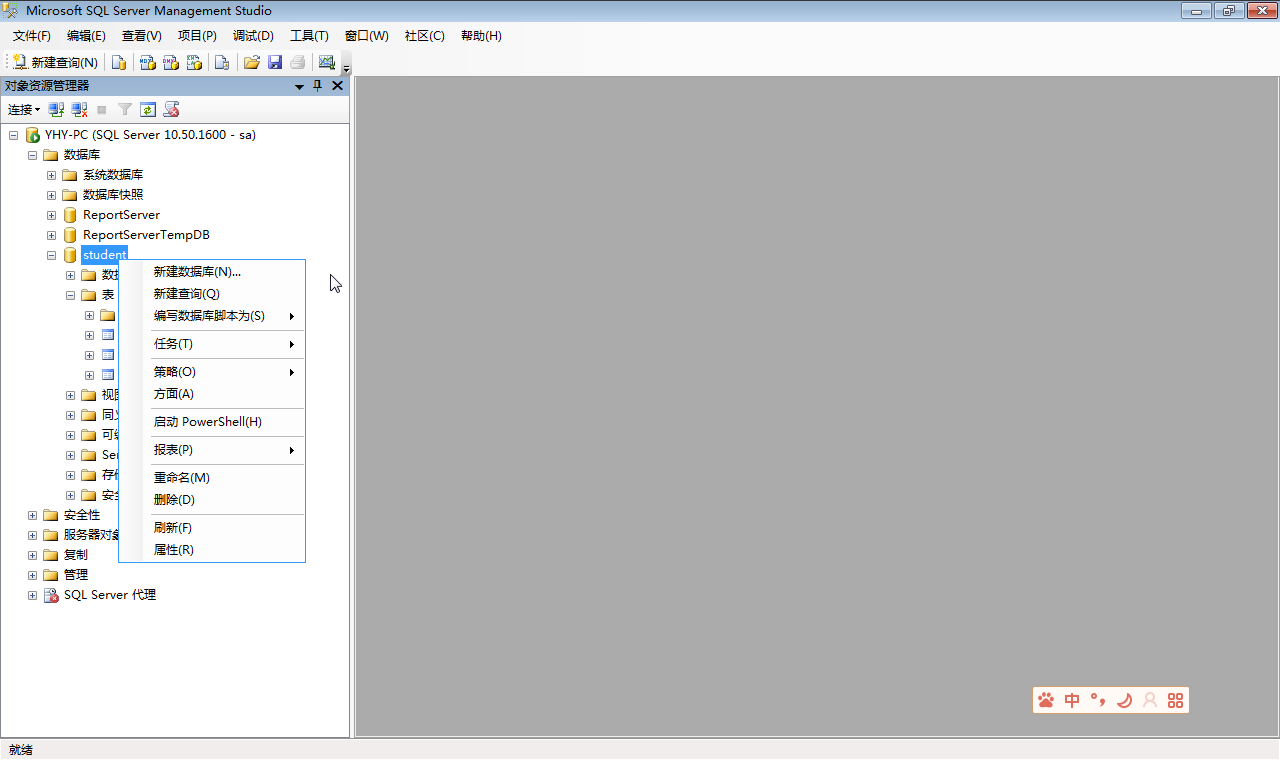This screenshot has width=1280, height=760.
Task: Collapse the YHY-PC server node
Action: tap(13, 135)
